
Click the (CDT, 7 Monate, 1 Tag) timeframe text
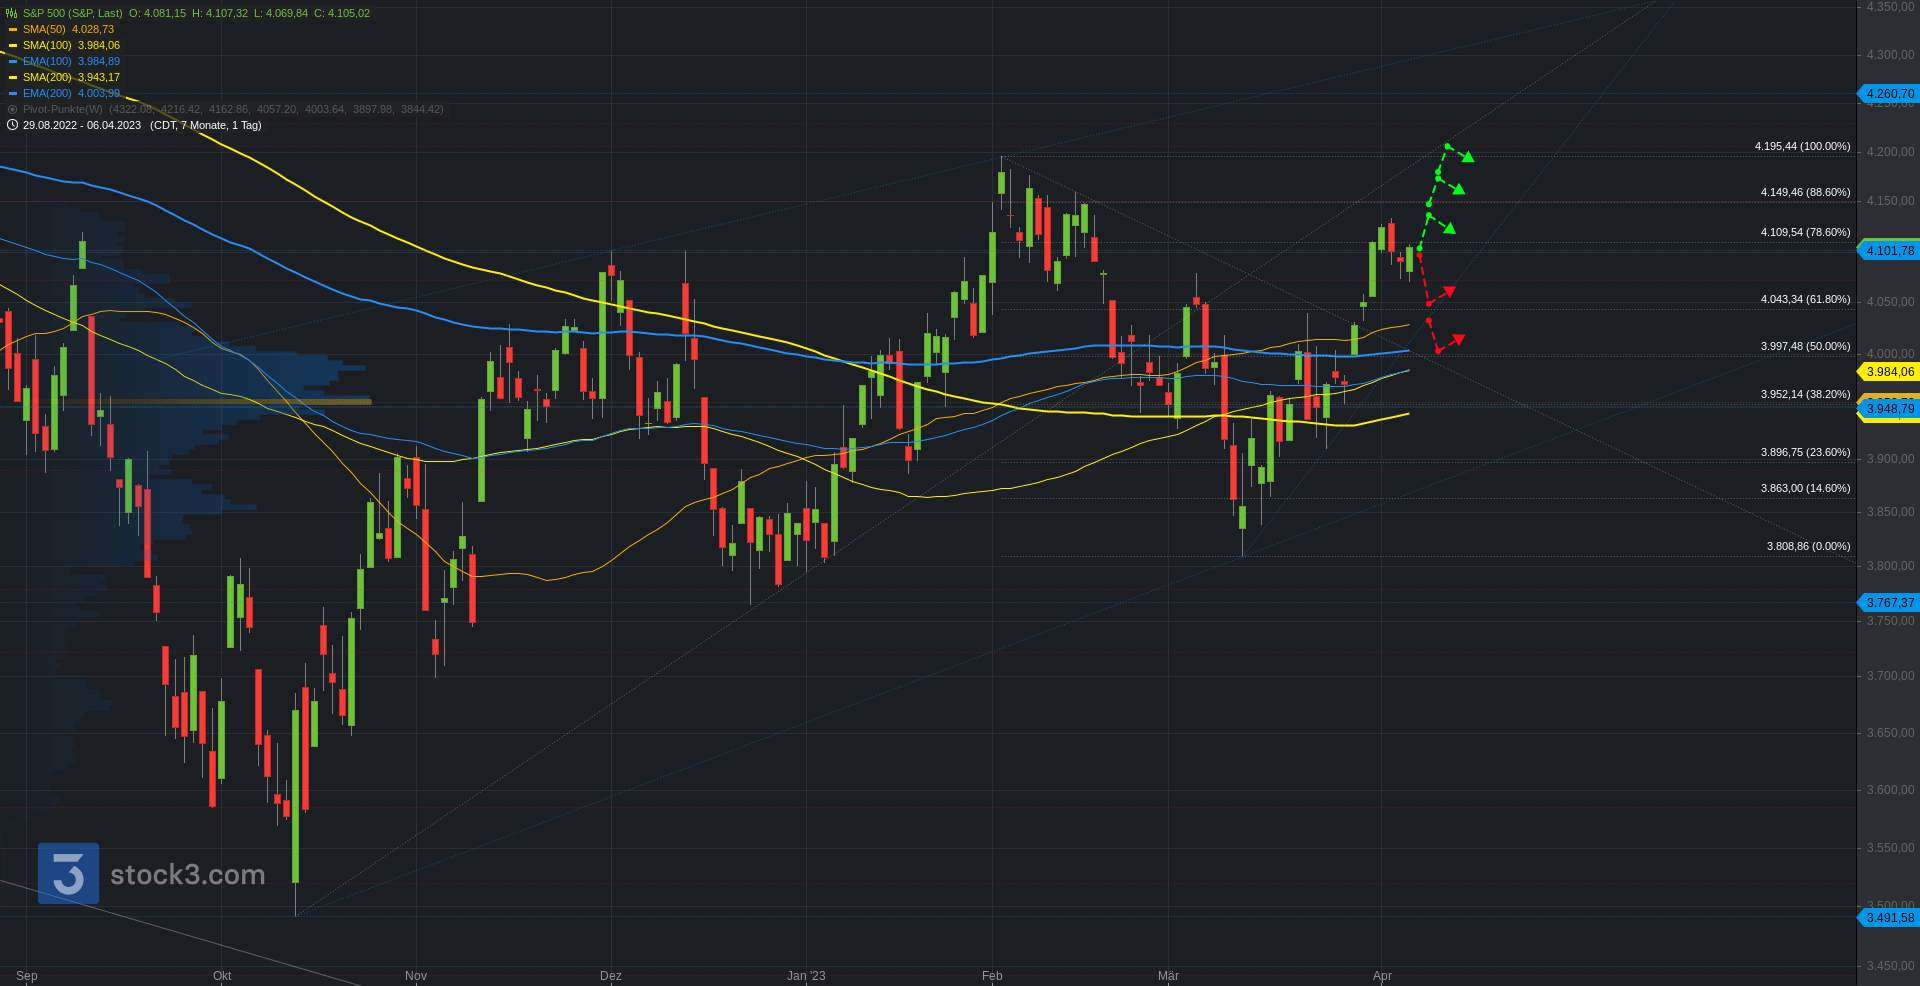206,125
